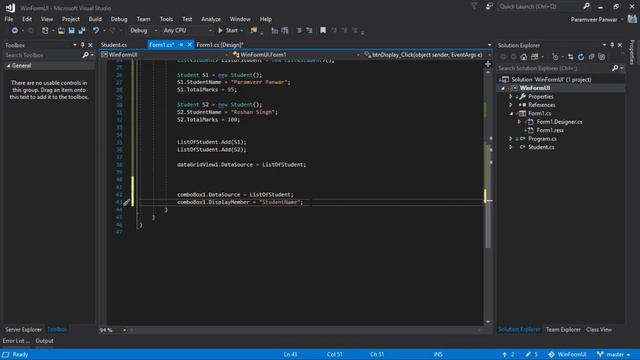640x360 pixels.
Task: Expand the Program.cs node
Action: click(511, 139)
